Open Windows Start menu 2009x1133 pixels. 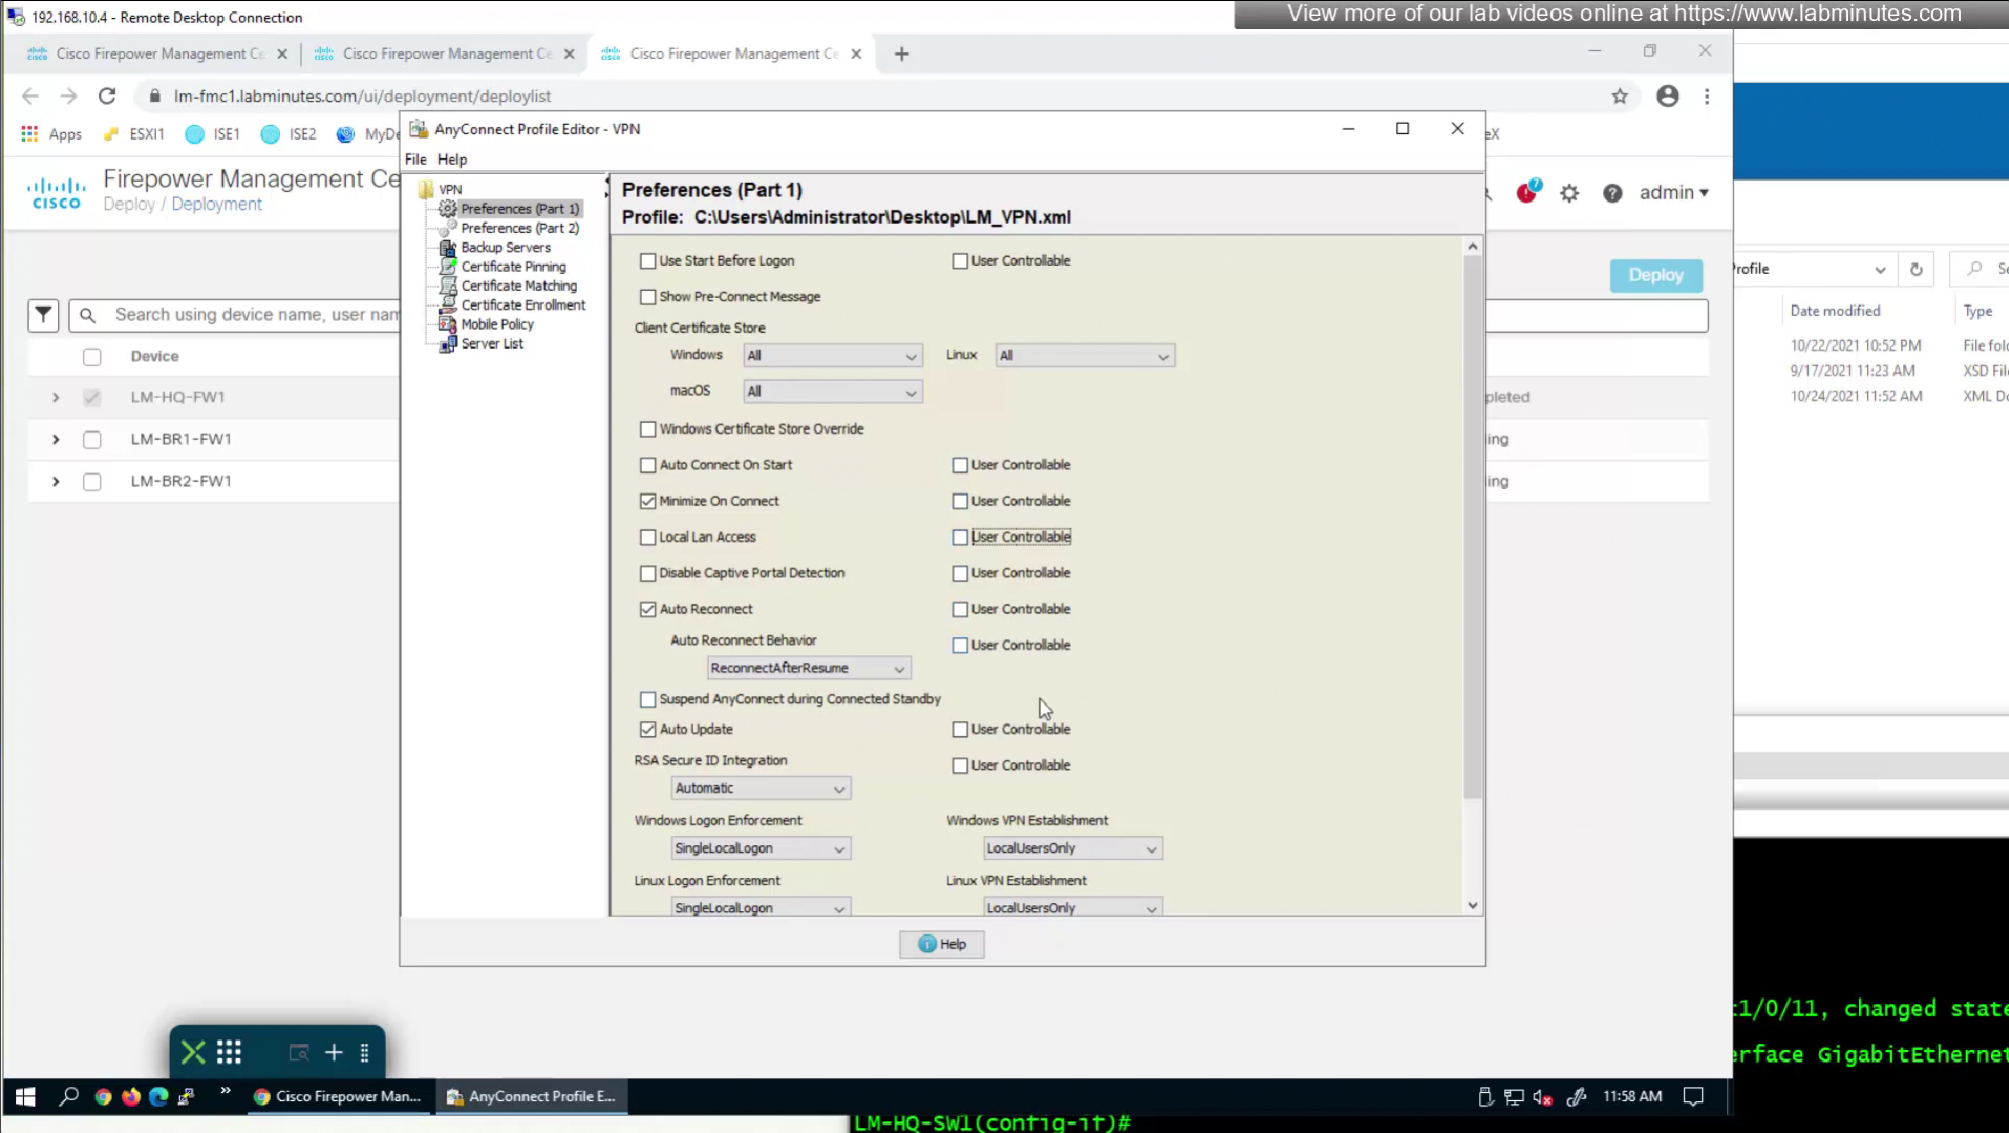coord(25,1097)
